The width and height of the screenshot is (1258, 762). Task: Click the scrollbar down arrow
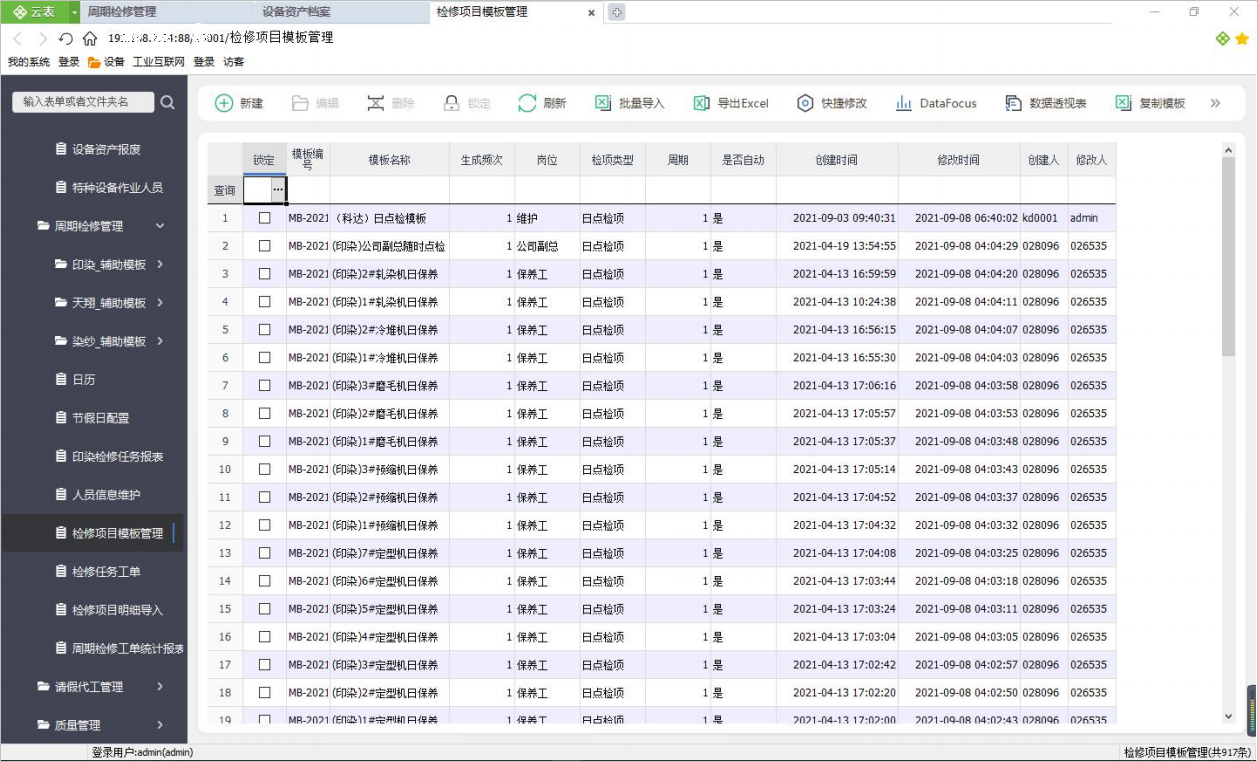tap(1229, 716)
